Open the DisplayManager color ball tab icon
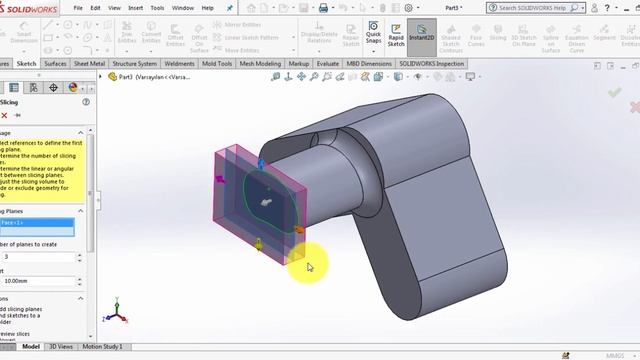Screen dimensions: 640x360 pyautogui.click(x=73, y=87)
